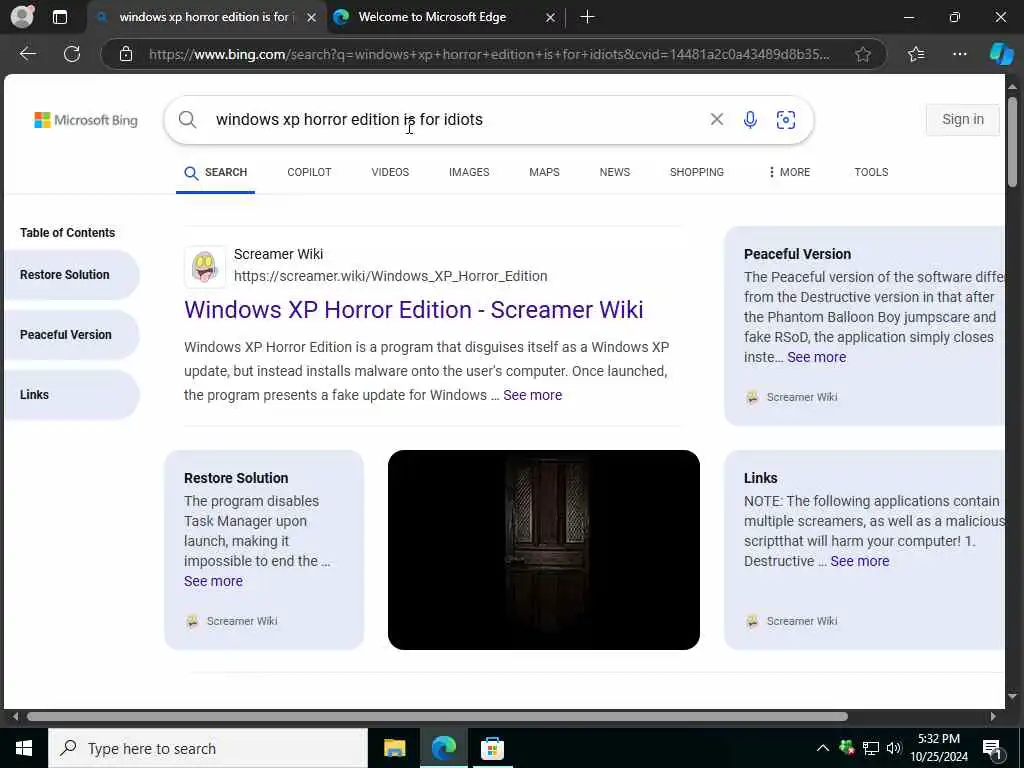Click Screamer Wiki source under Peaceful Version
Viewport: 1024px width, 768px height.
792,397
